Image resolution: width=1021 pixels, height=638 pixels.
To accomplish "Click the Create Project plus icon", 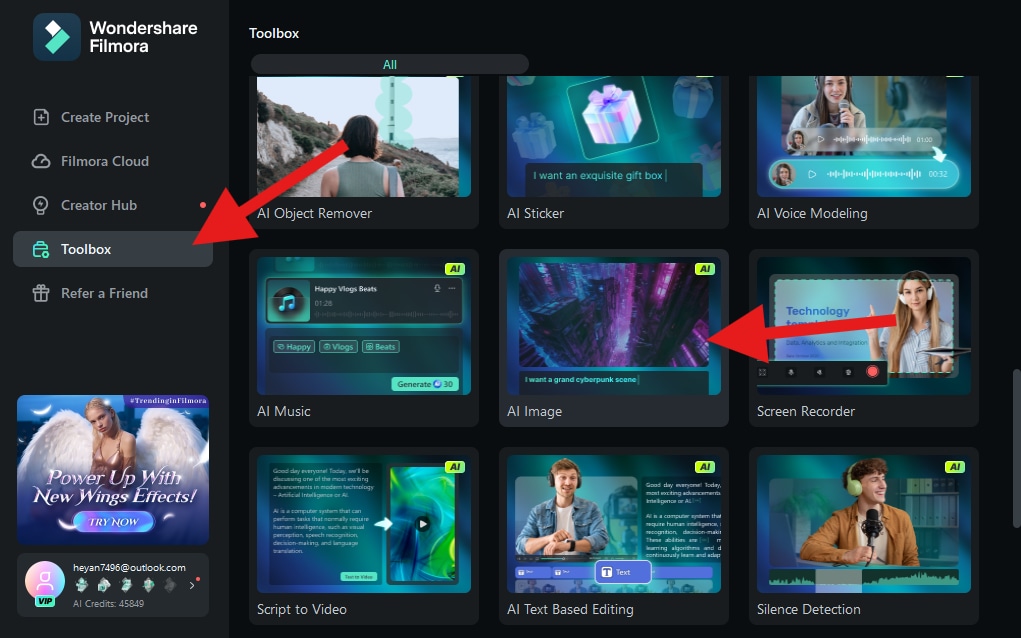I will click(x=41, y=117).
